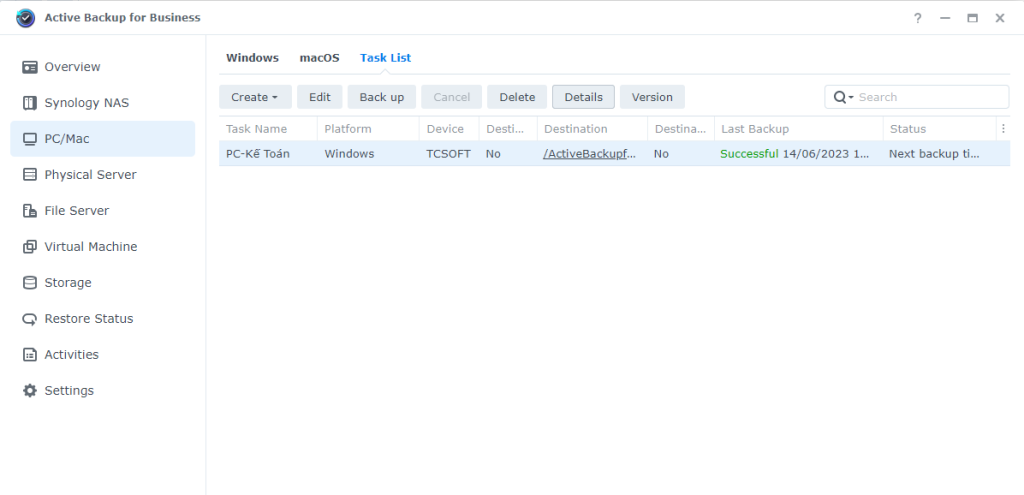1024x495 pixels.
Task: Open search filter dropdown arrow
Action: coord(844,97)
